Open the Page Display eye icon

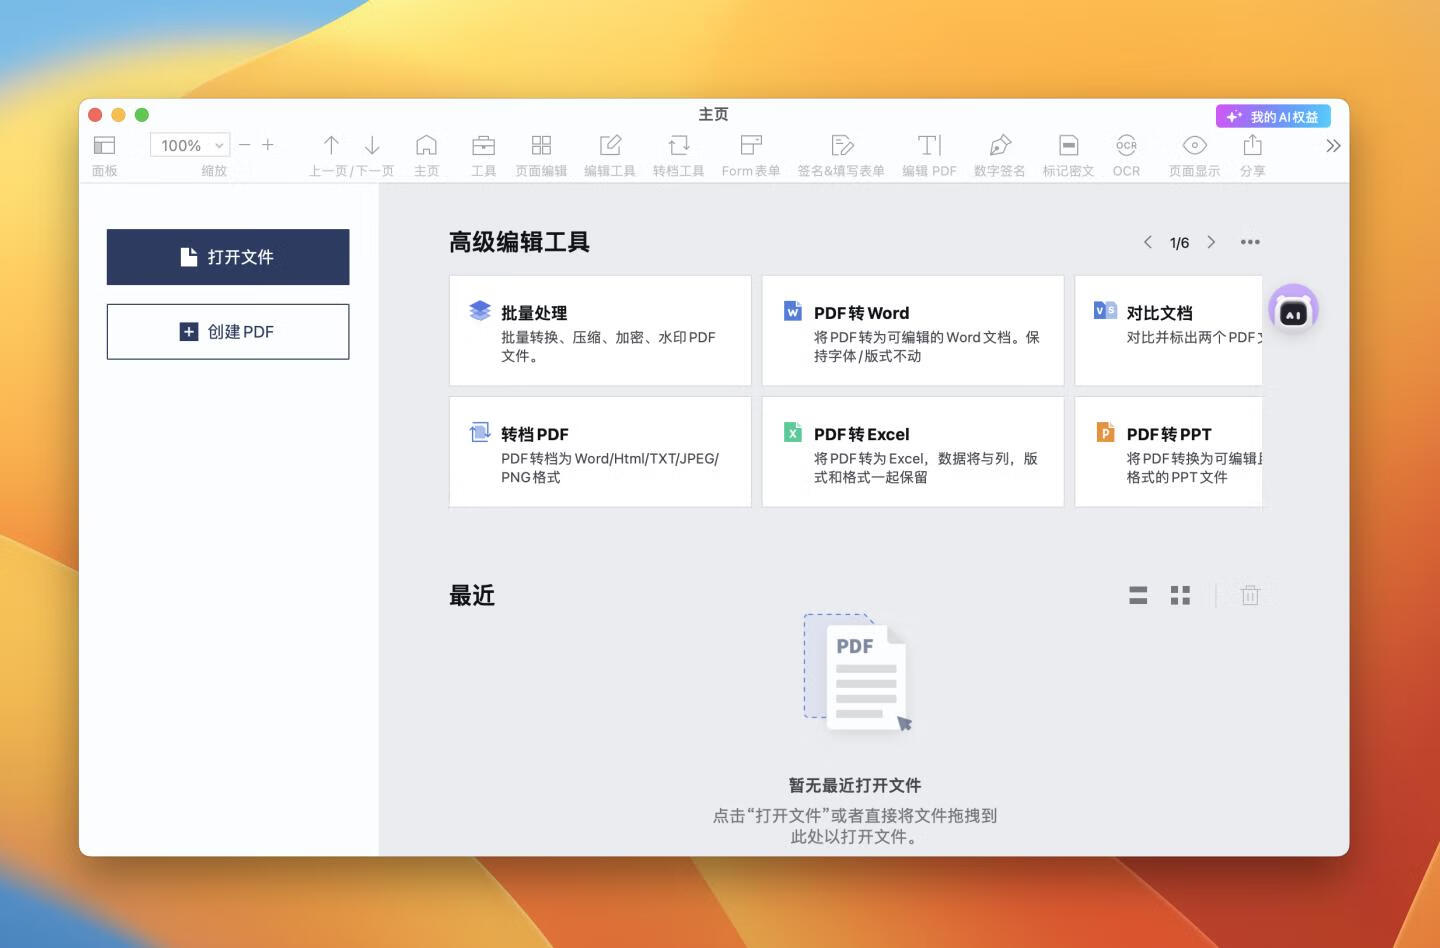[1195, 145]
